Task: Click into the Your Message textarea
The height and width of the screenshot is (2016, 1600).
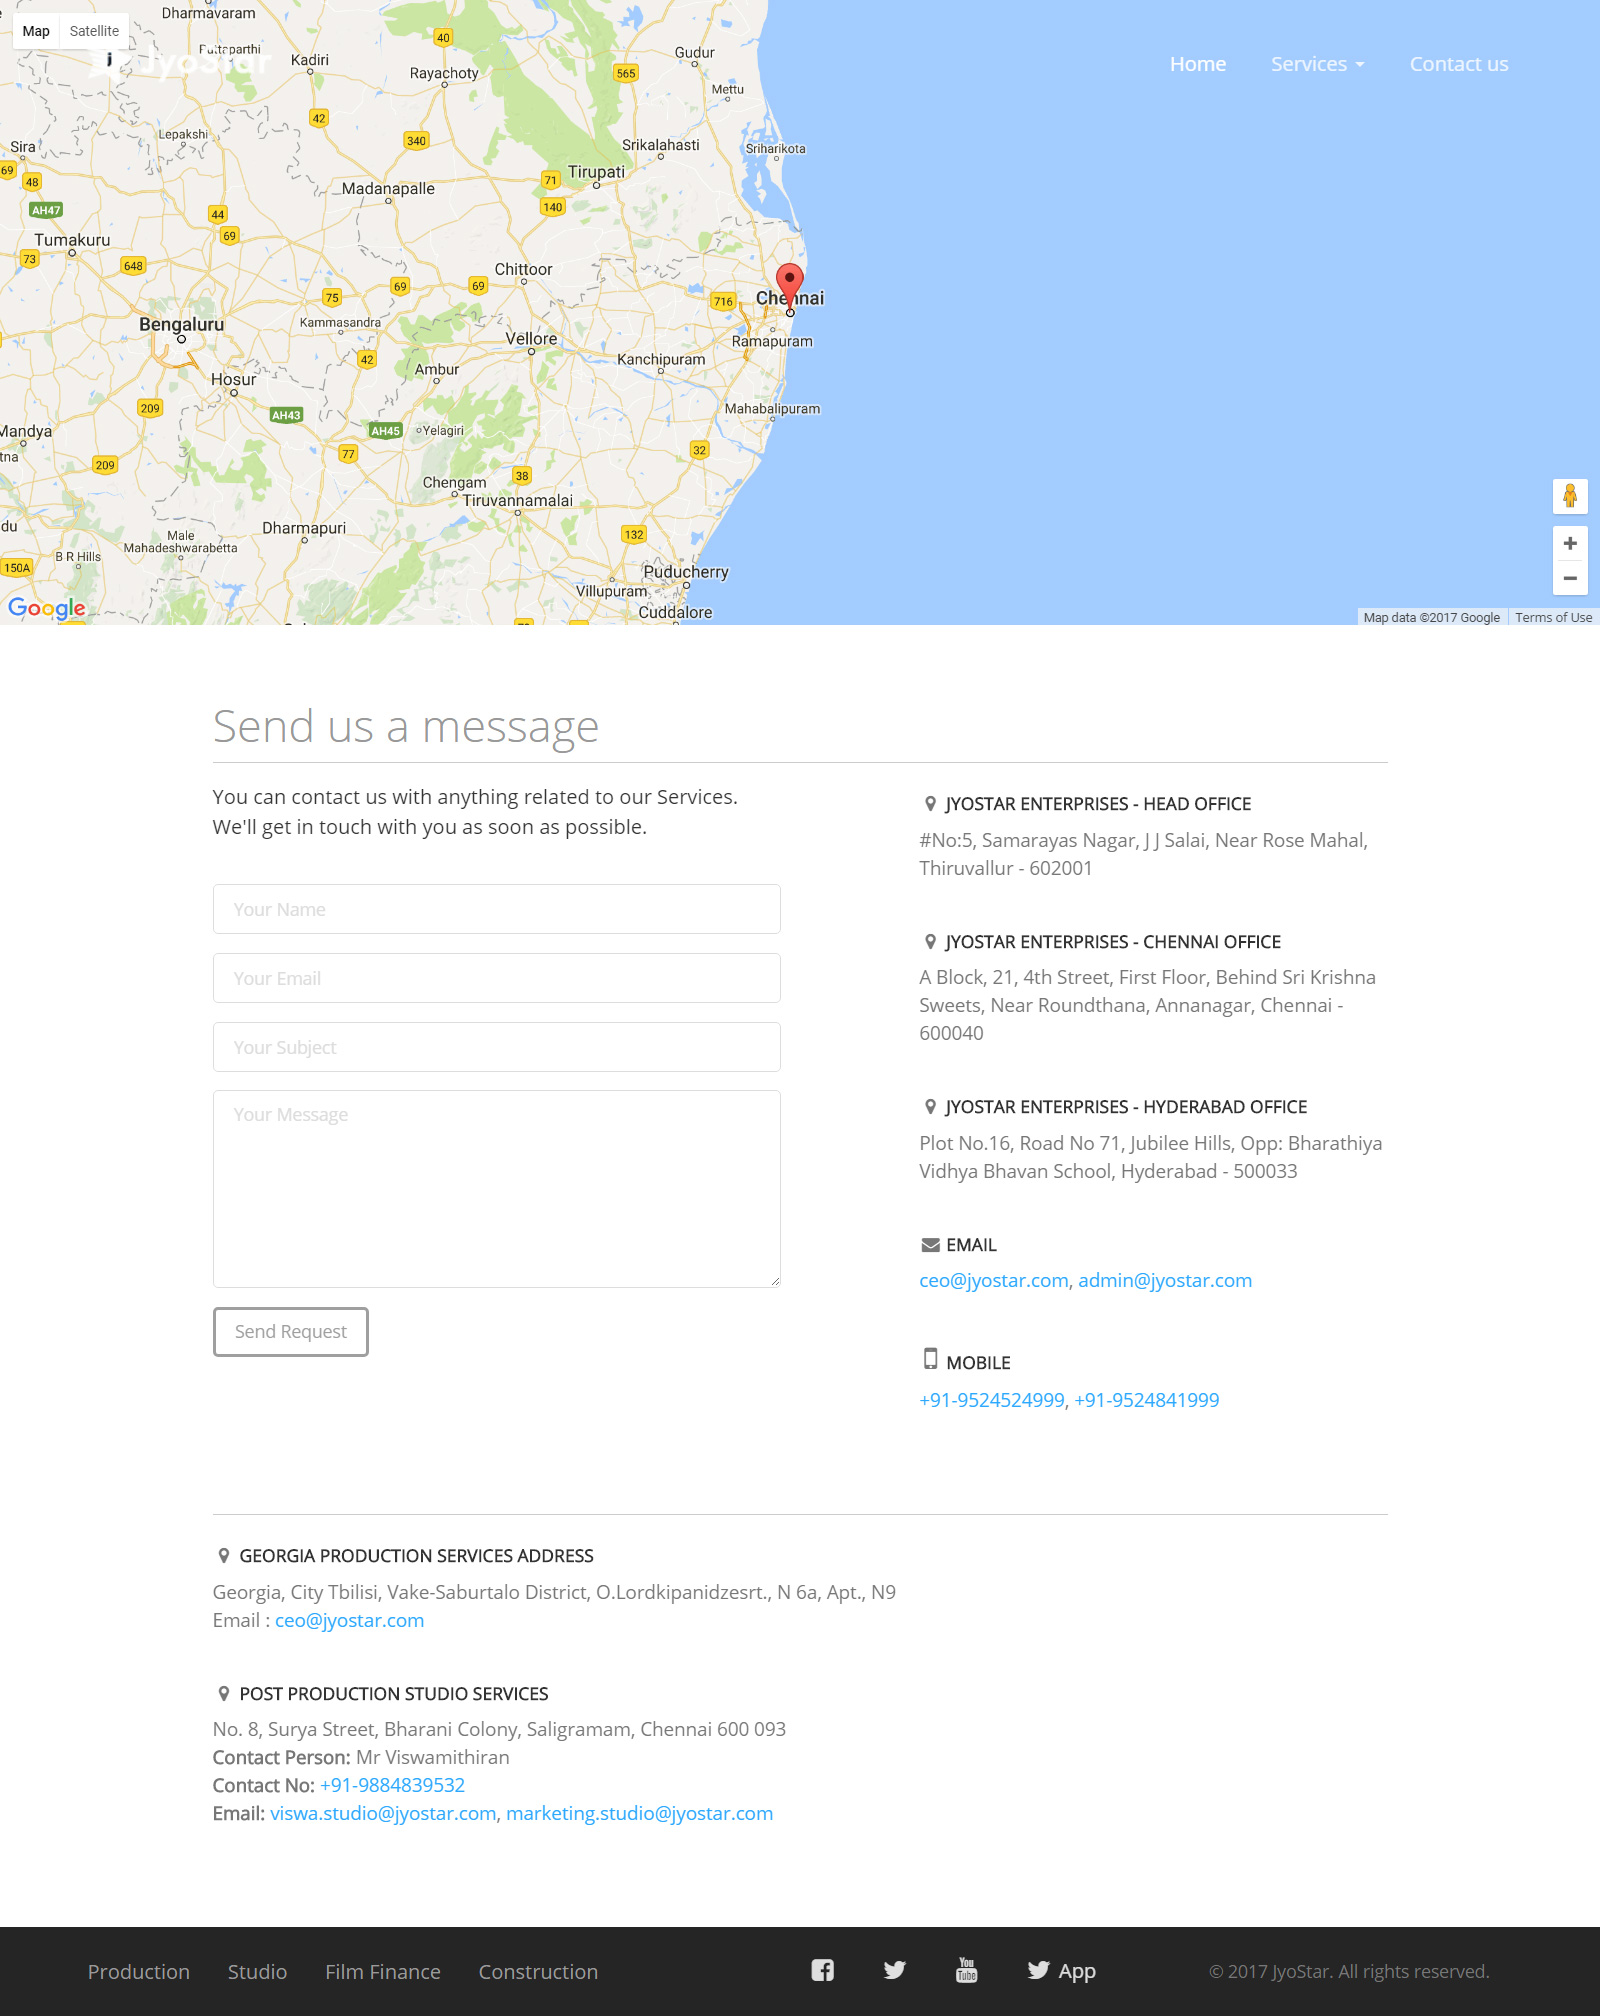Action: point(496,1188)
